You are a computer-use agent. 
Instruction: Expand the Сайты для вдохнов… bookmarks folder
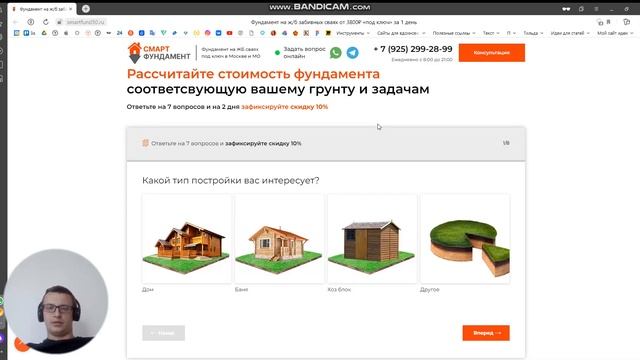pos(401,33)
